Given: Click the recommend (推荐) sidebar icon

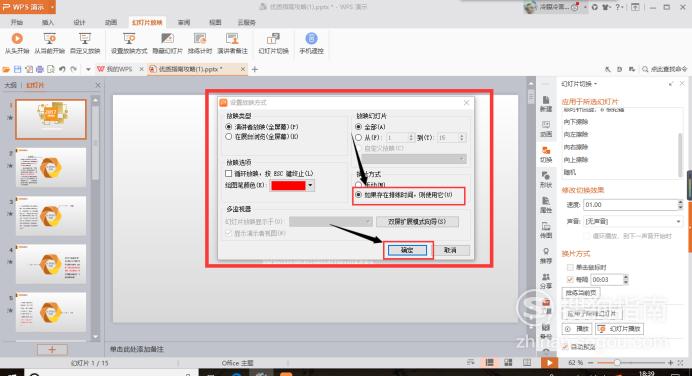Looking at the screenshot, I should (x=546, y=256).
